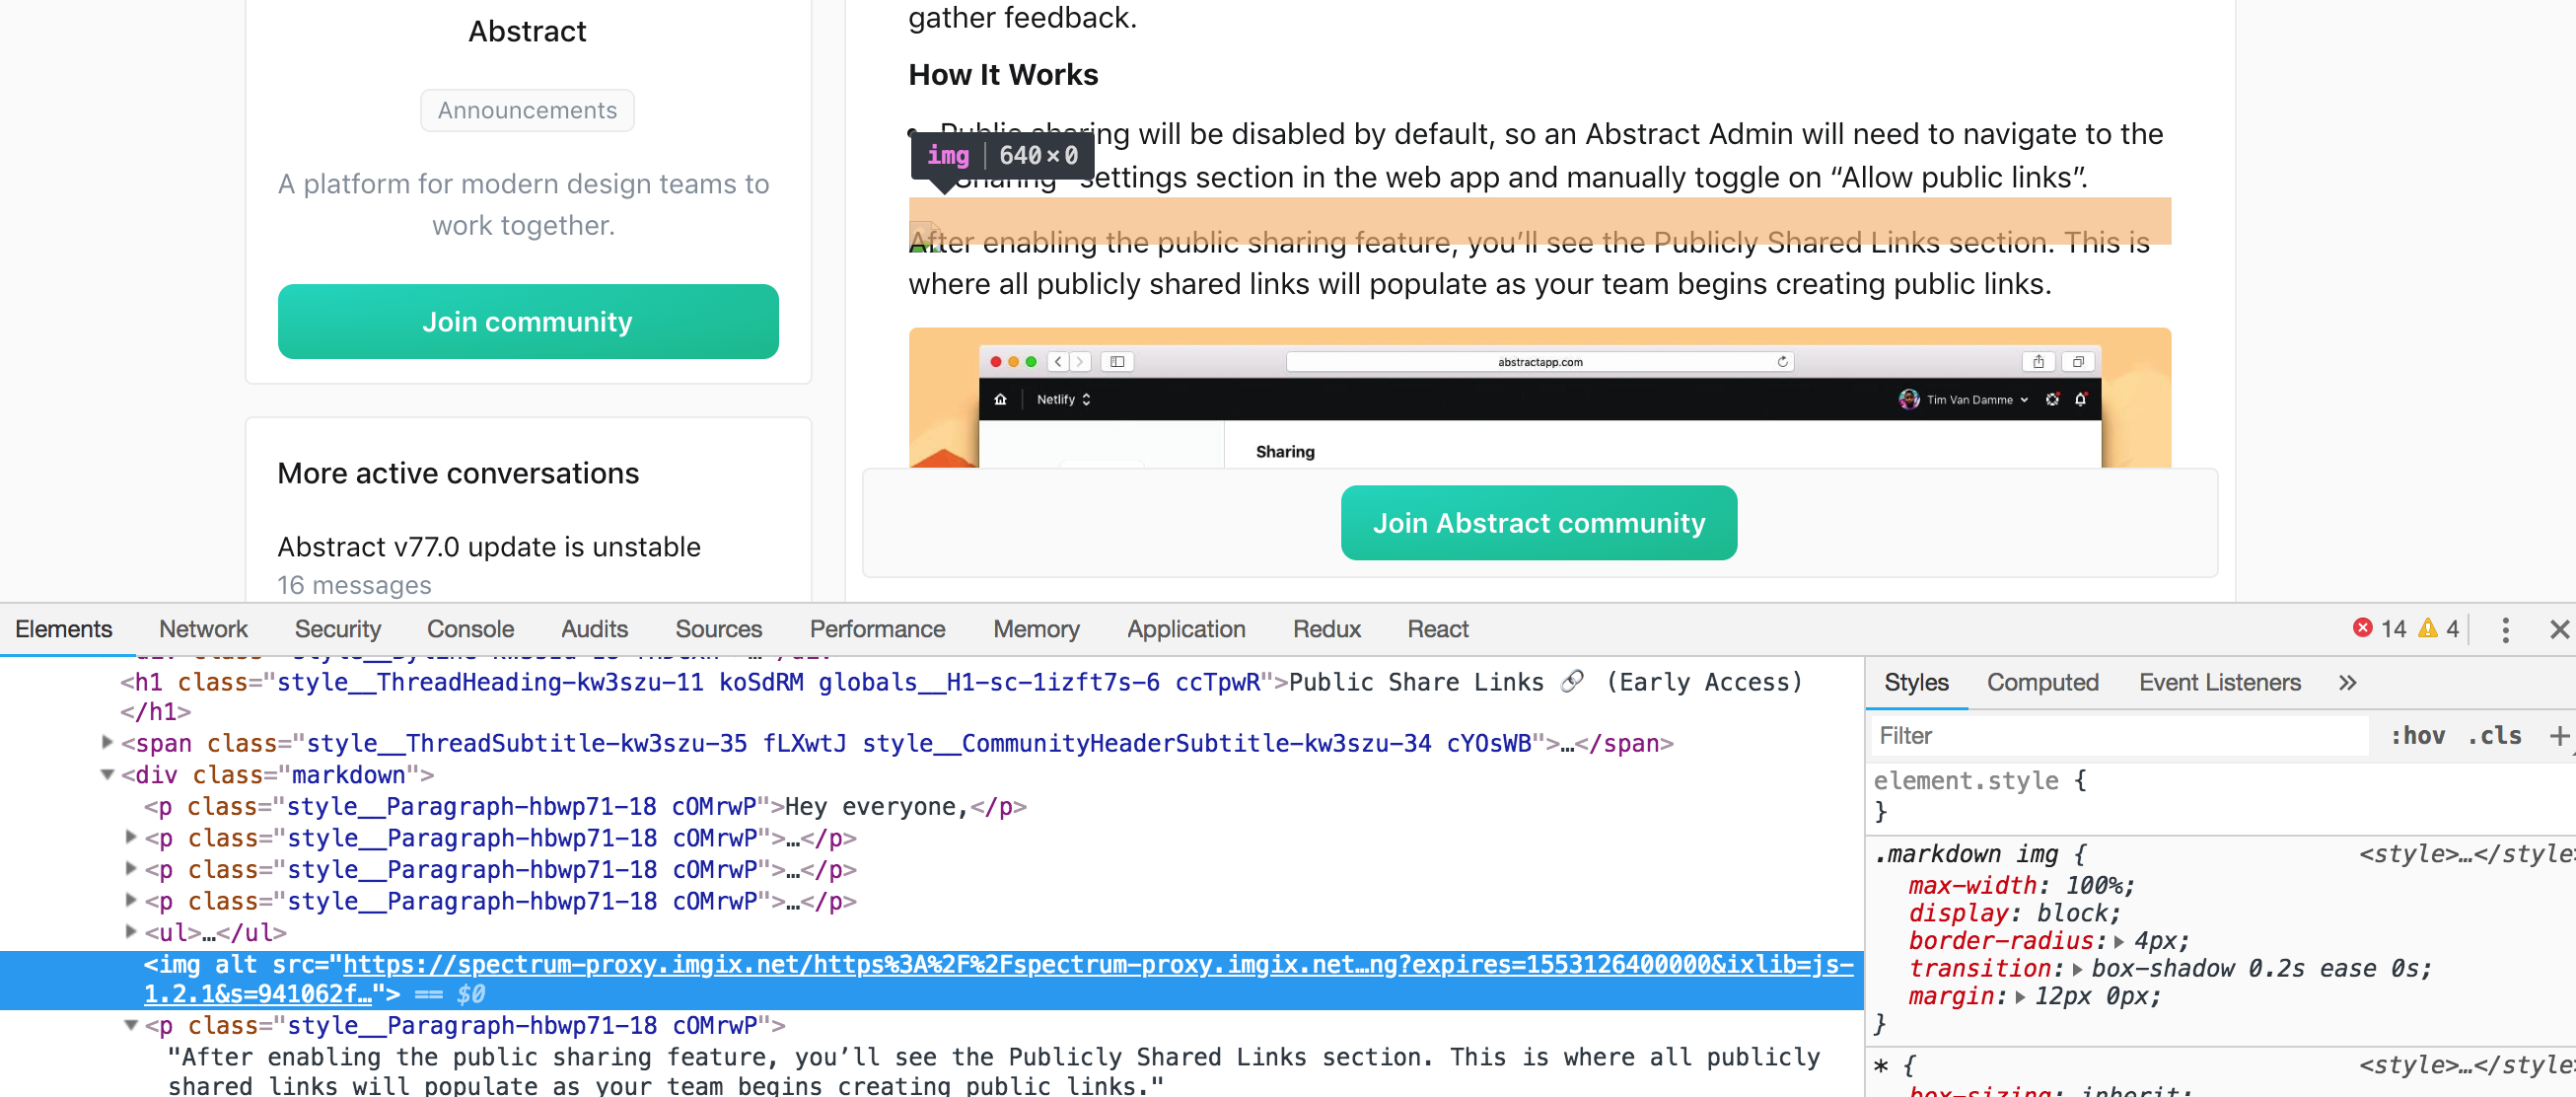Focus the Styles Filter input field
This screenshot has width=2576, height=1097.
(2118, 736)
